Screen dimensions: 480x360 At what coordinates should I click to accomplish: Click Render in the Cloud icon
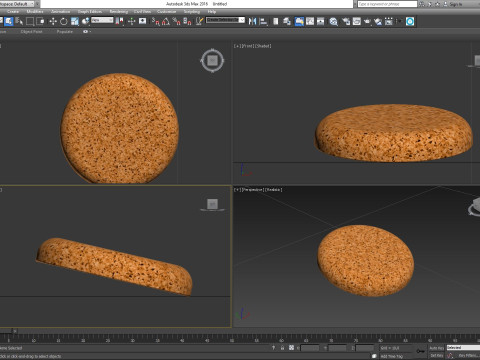pos(378,22)
